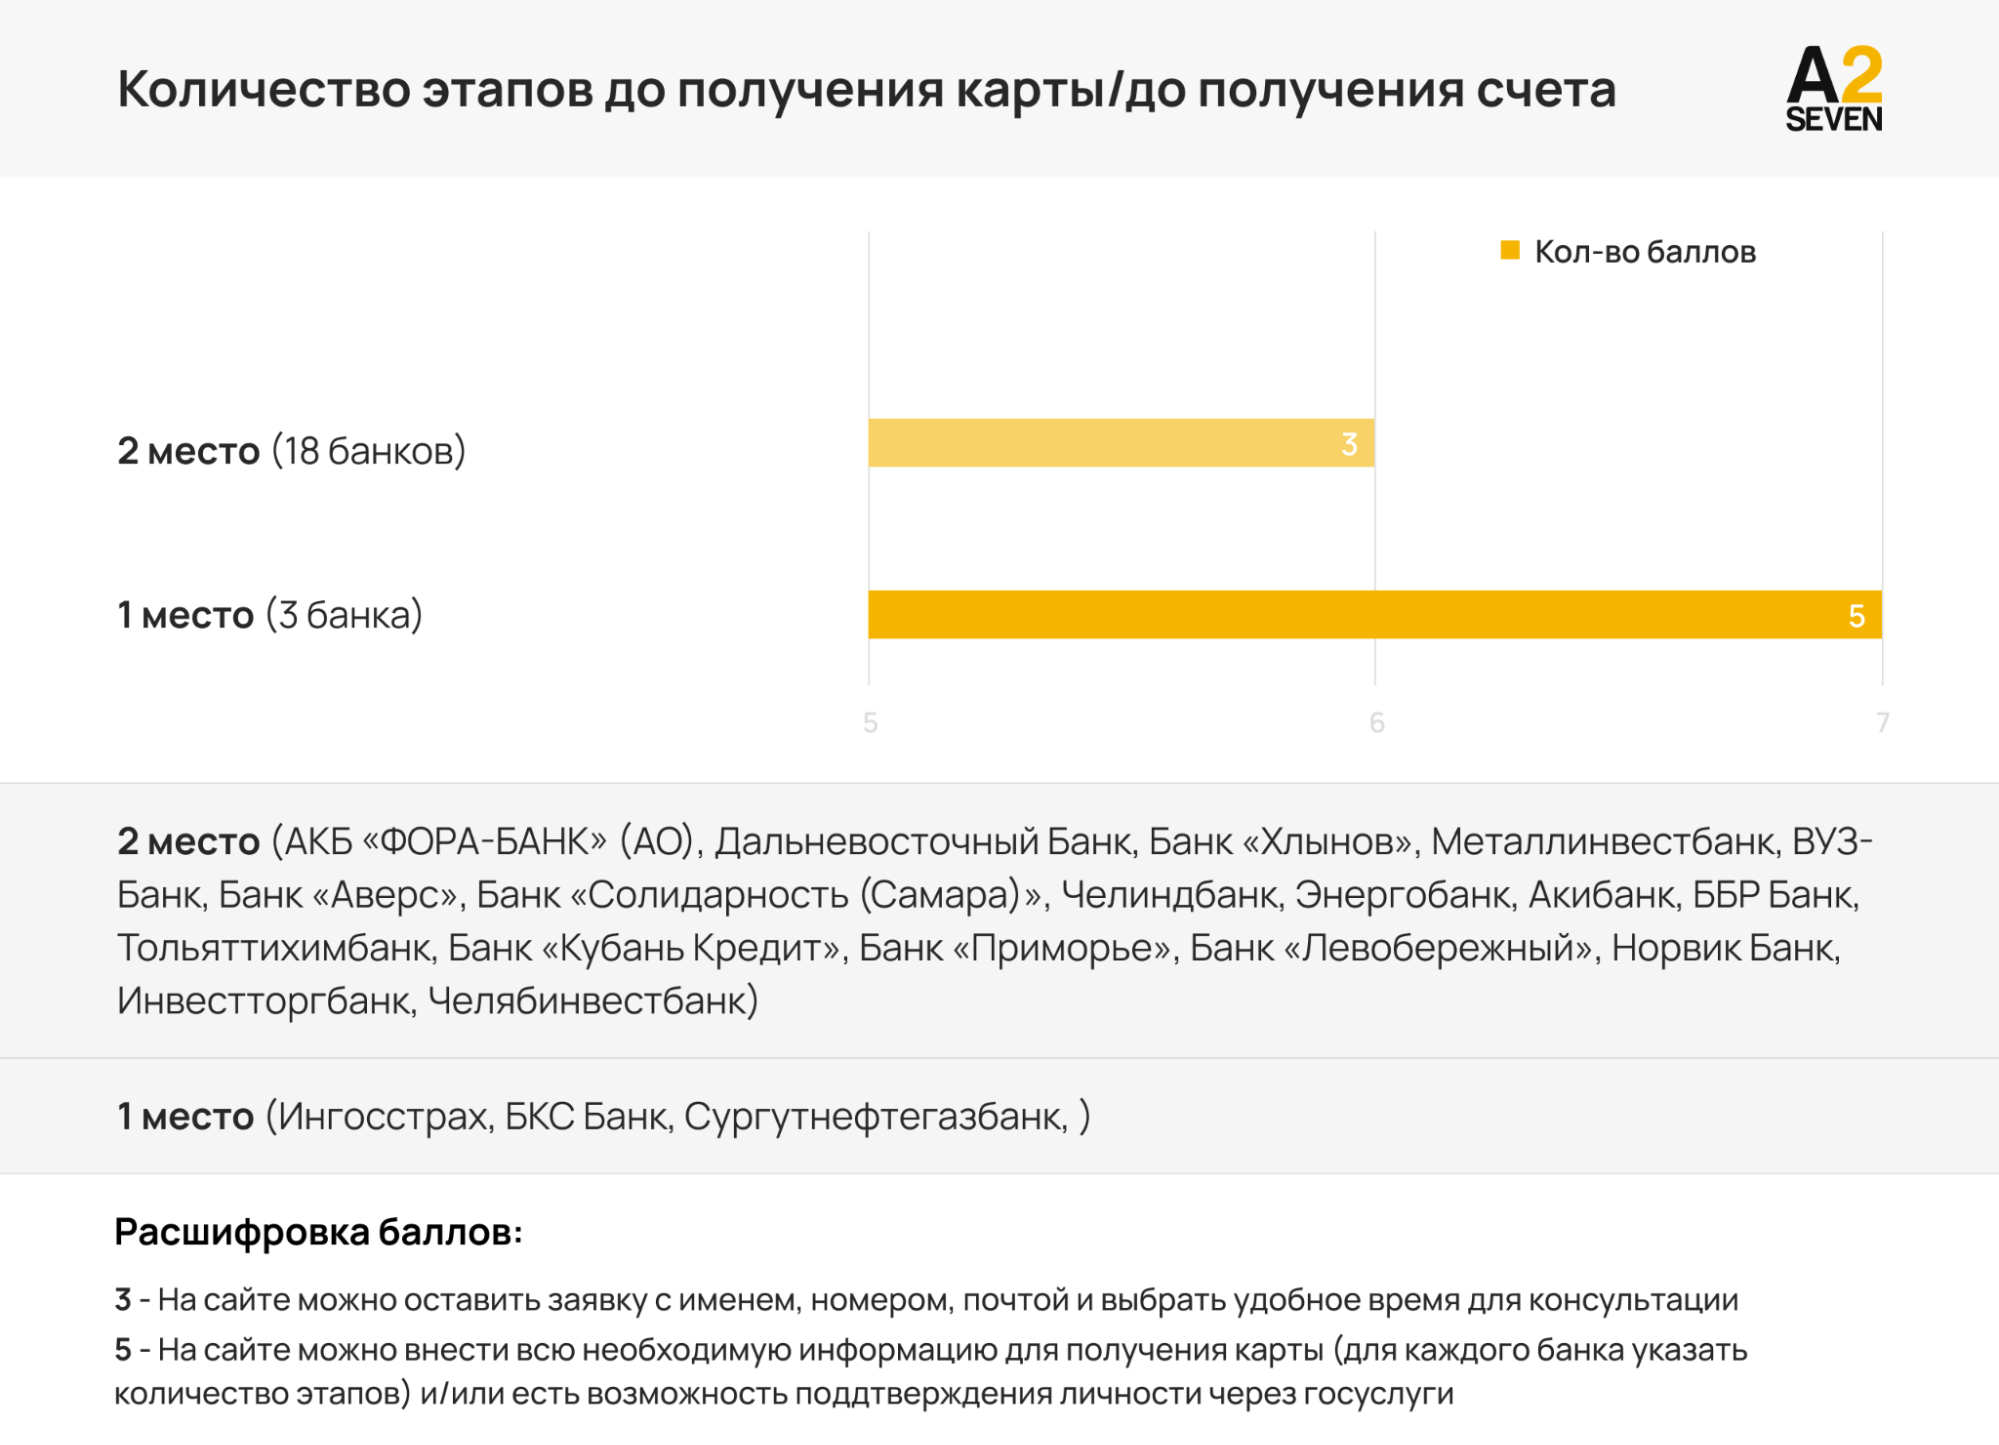
Task: Click the dark yellow bar labeled 5
Action: pos(1375,615)
